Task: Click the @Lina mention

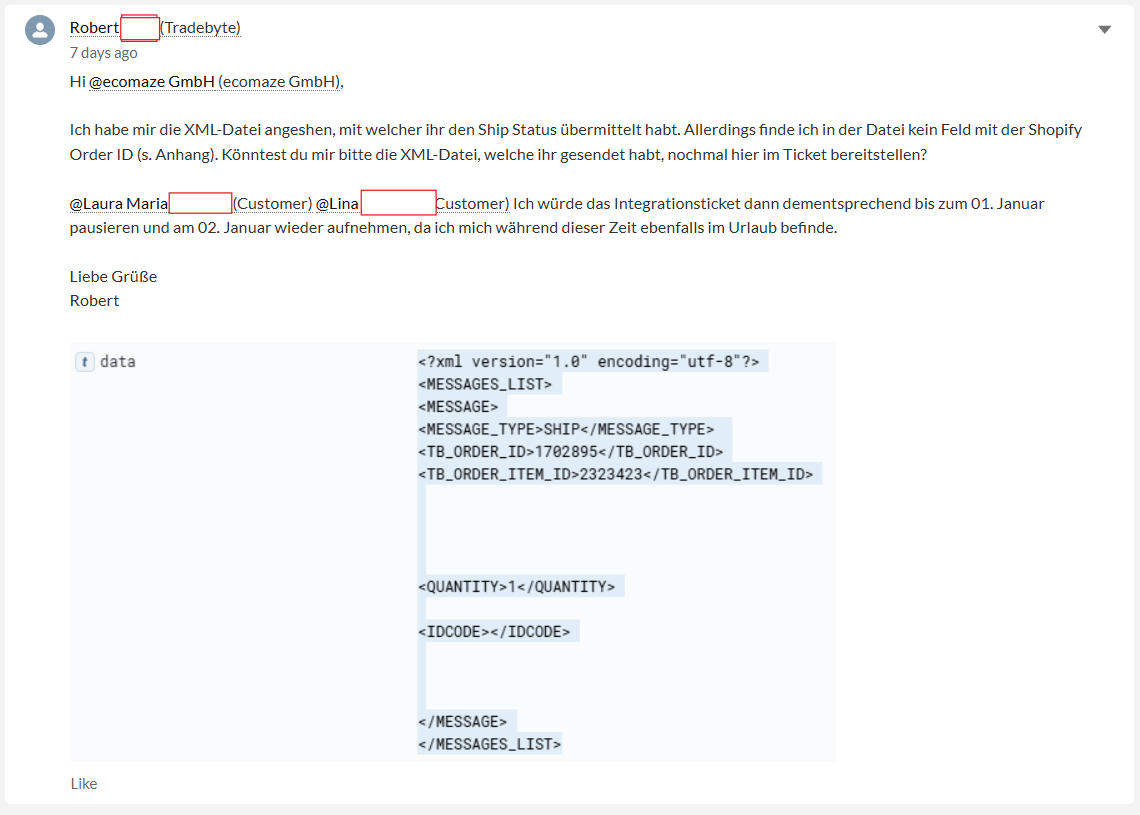Action: (337, 204)
